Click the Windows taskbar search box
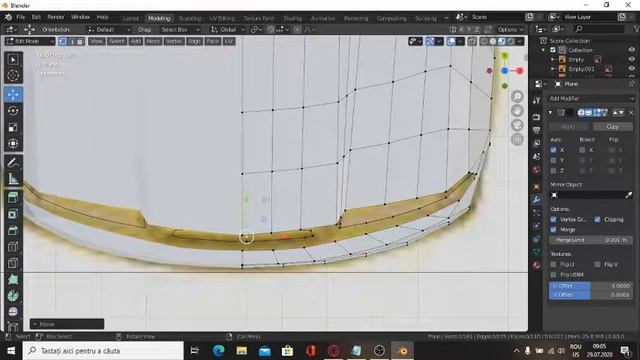The image size is (640, 360). tap(103, 351)
